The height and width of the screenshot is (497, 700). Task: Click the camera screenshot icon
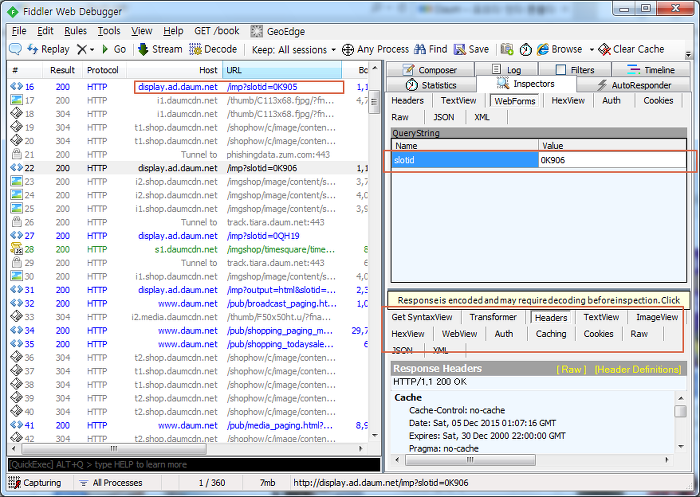coord(507,49)
